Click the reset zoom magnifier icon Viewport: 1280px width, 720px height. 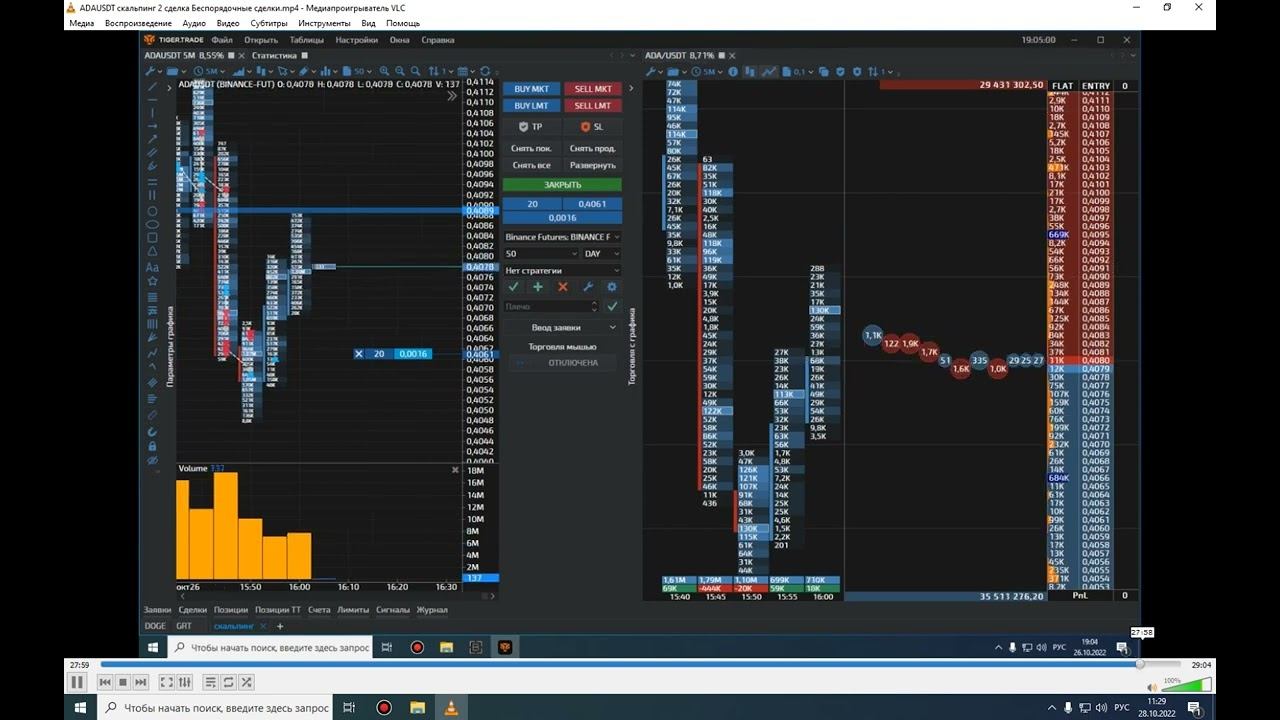[416, 71]
